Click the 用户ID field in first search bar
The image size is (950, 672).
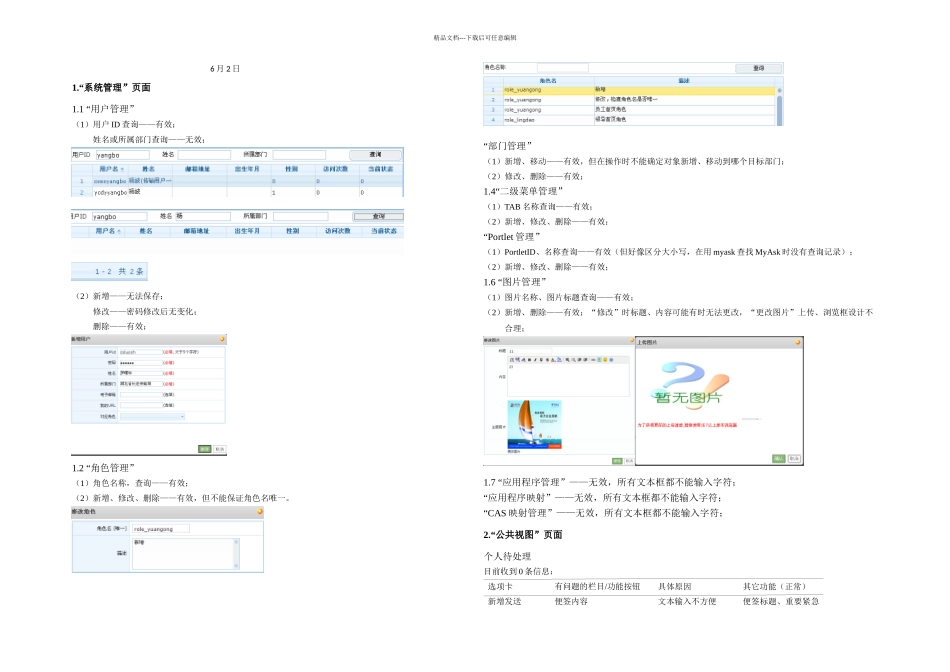[x=122, y=155]
